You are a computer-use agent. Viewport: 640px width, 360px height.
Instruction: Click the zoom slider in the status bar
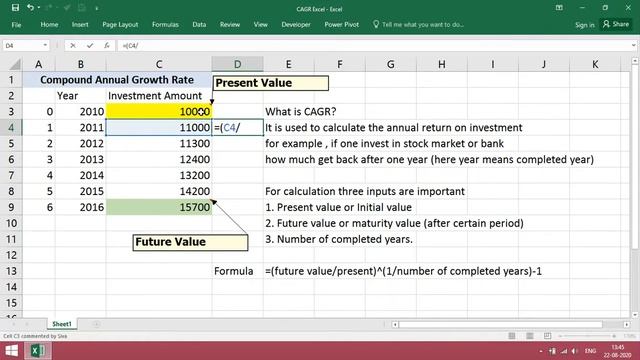588,336
